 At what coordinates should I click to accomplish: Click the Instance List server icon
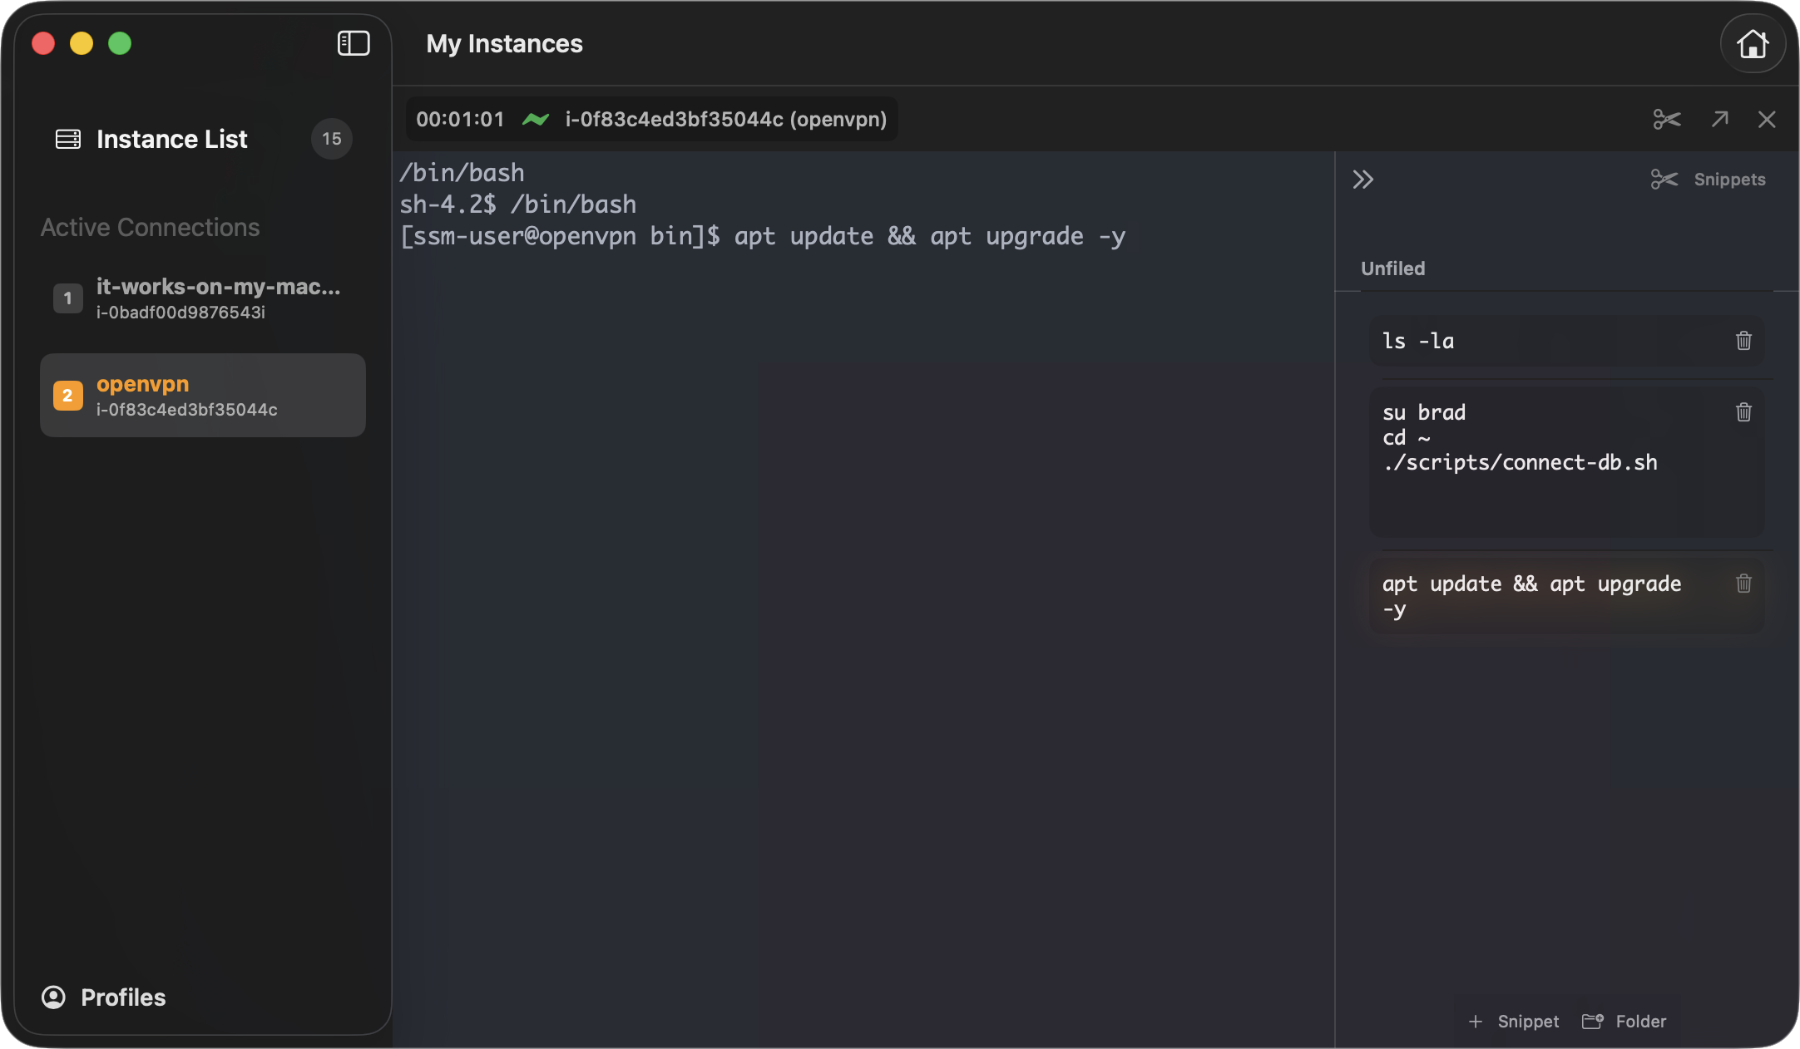coord(68,139)
